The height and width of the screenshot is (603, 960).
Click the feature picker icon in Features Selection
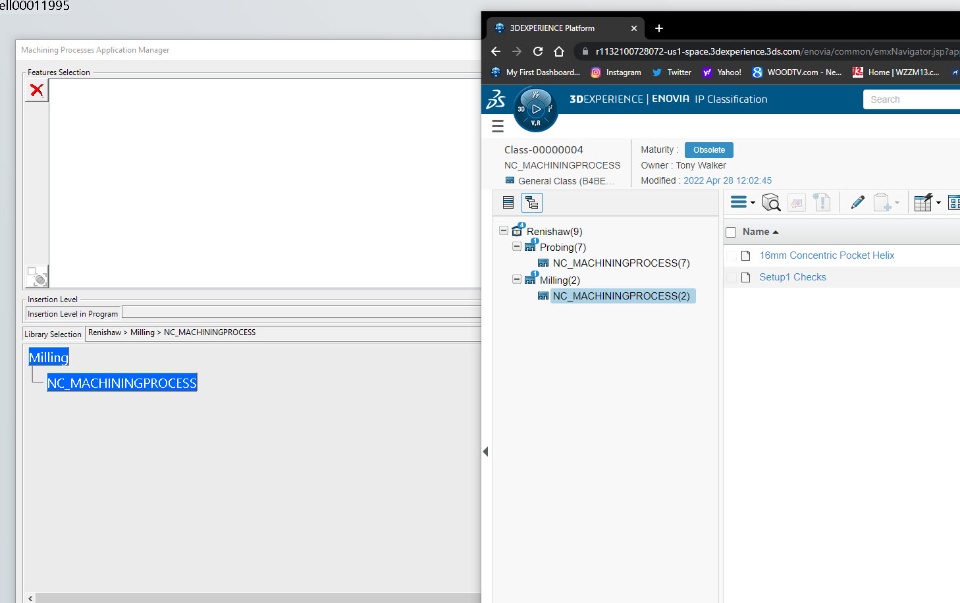37,277
